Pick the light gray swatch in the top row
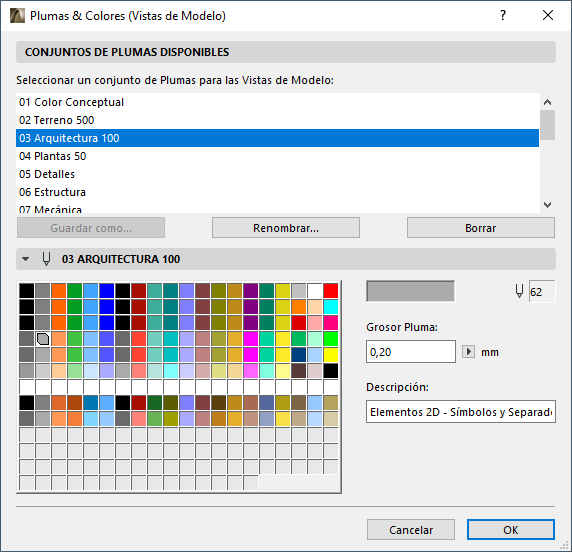This screenshot has height=552, width=572. (298, 291)
